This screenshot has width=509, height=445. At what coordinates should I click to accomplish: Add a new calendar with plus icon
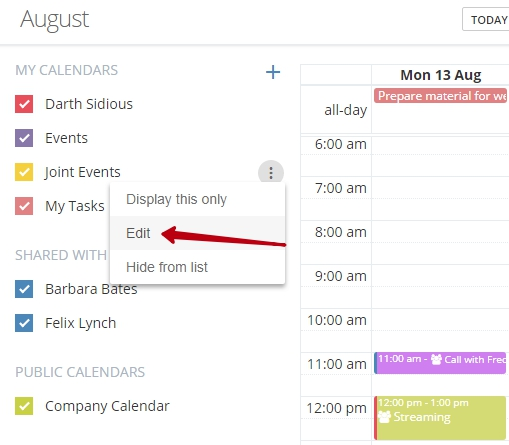tap(273, 72)
